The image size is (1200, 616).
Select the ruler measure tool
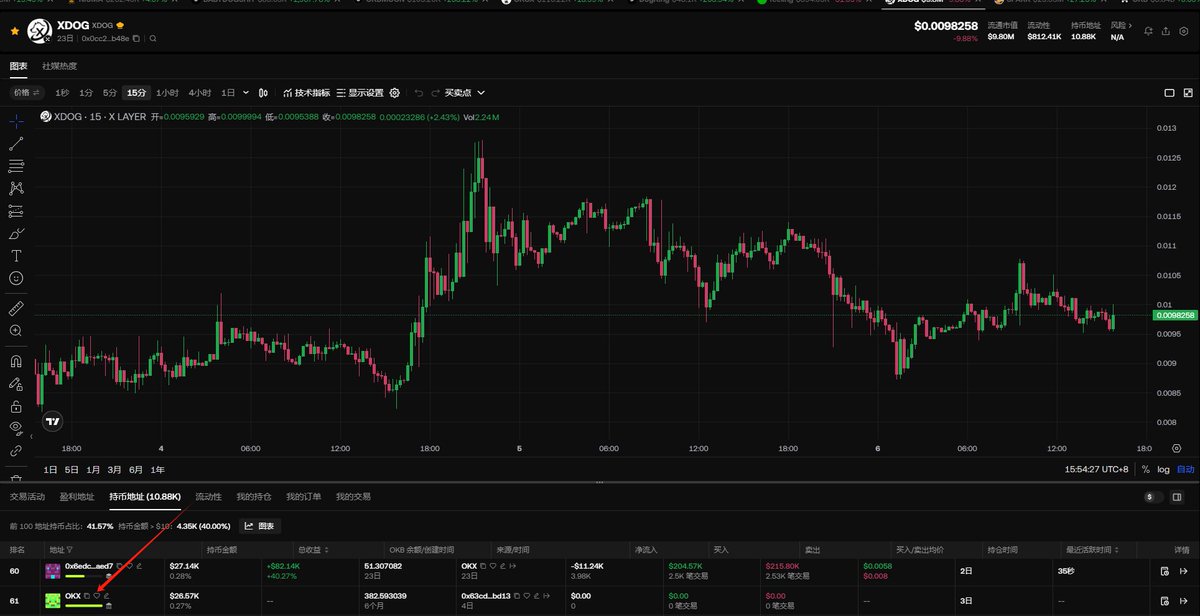pos(16,308)
